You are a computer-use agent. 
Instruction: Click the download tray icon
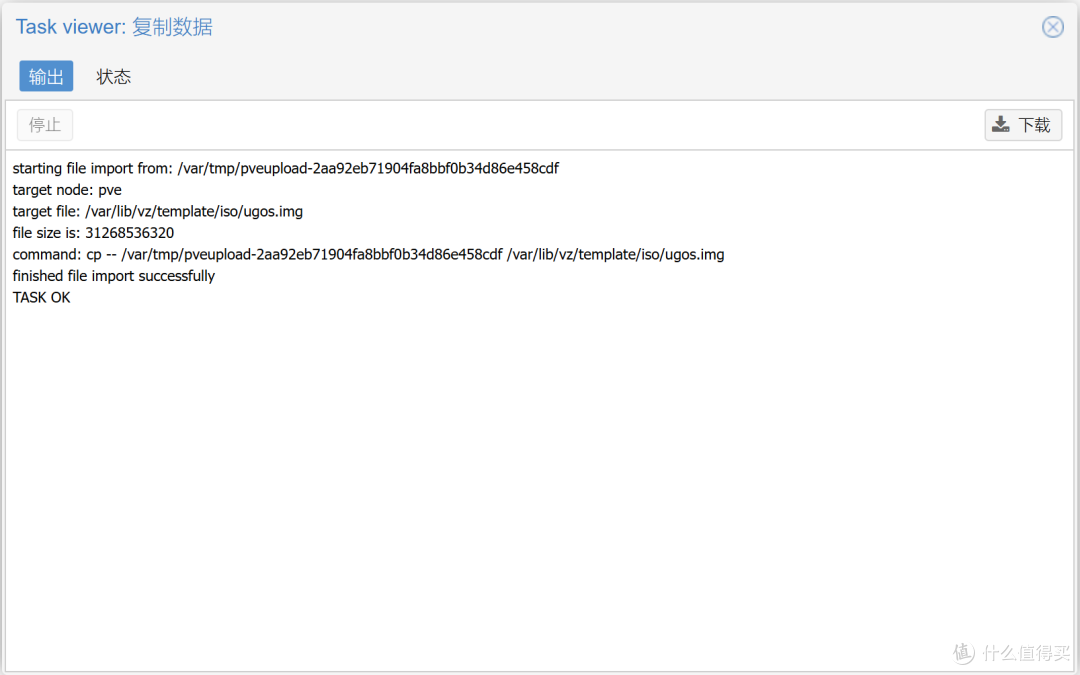tap(1001, 125)
